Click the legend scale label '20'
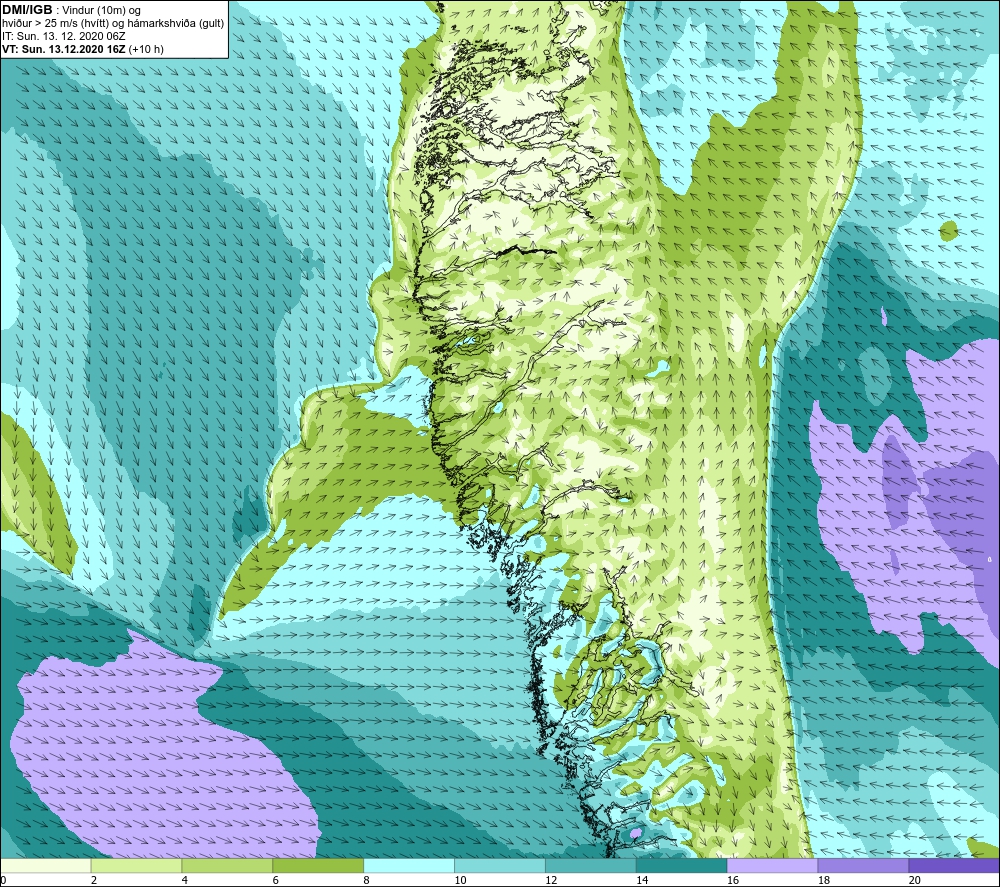The width and height of the screenshot is (1000, 887). point(915,880)
